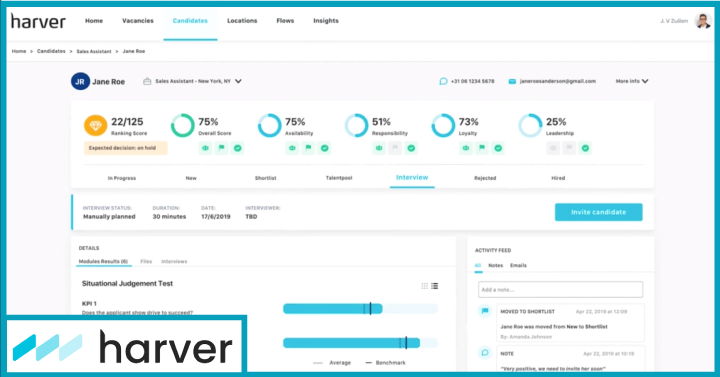The width and height of the screenshot is (720, 377).
Task: Click the email envelope icon
Action: pyautogui.click(x=512, y=81)
